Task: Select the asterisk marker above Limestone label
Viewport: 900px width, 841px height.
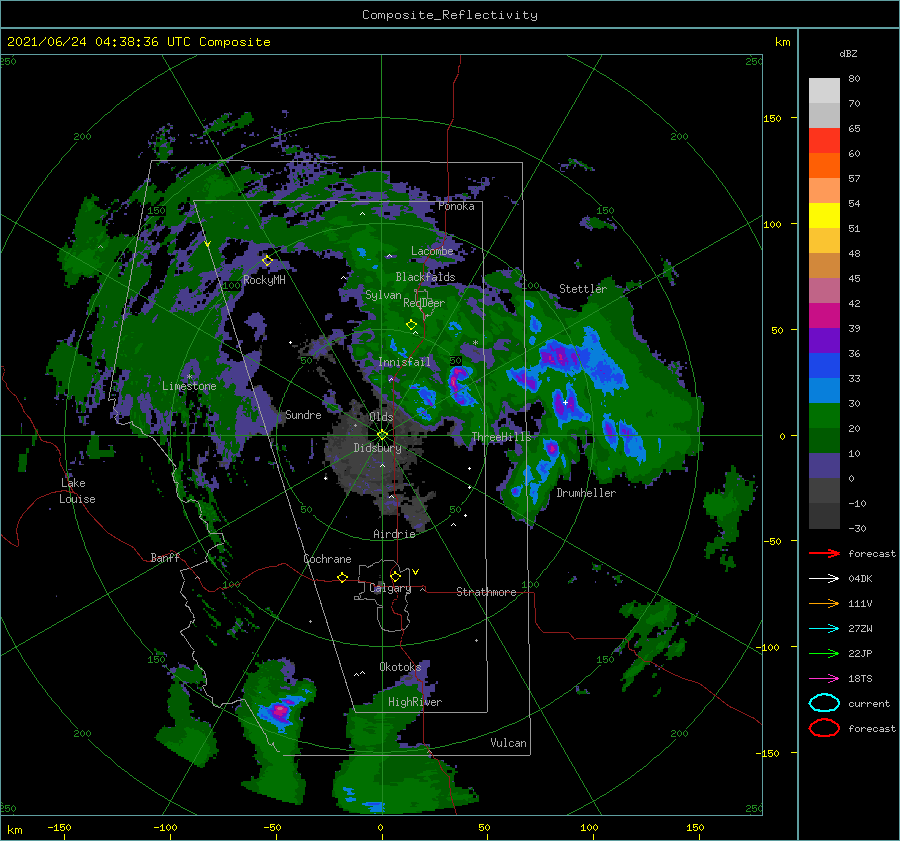Action: [x=189, y=377]
